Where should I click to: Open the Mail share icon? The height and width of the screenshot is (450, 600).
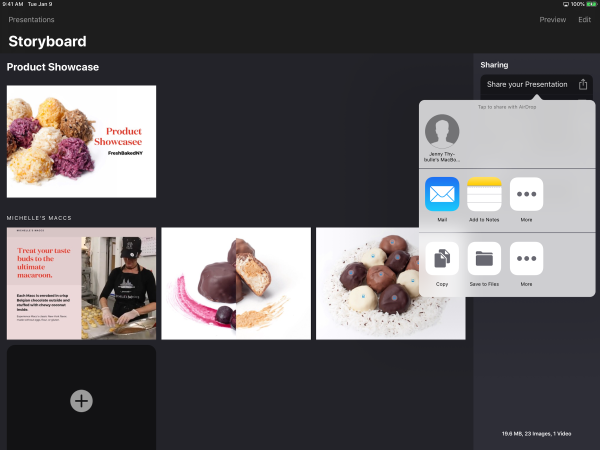pos(442,194)
